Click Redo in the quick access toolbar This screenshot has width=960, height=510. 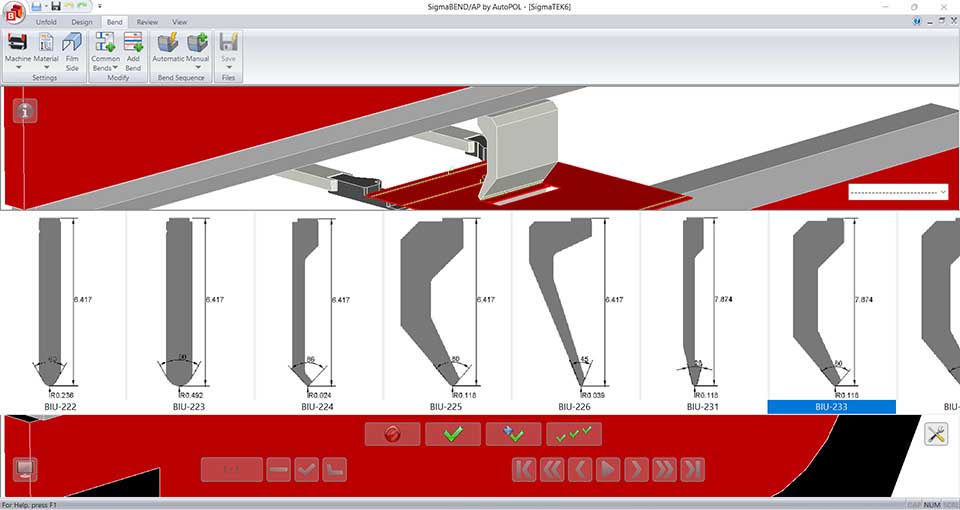[x=83, y=6]
